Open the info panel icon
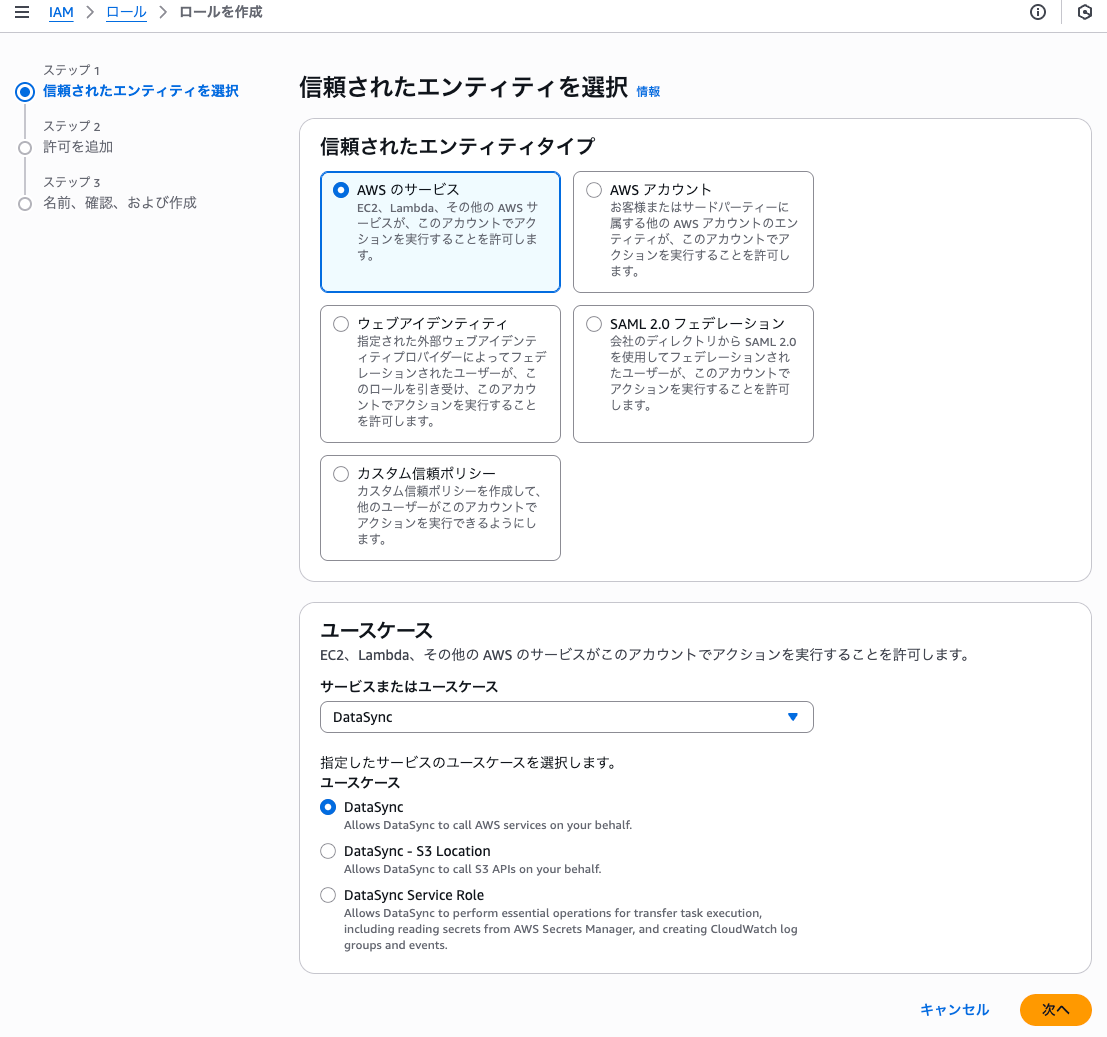Screen dimensions: 1107x1037 coord(1037,12)
